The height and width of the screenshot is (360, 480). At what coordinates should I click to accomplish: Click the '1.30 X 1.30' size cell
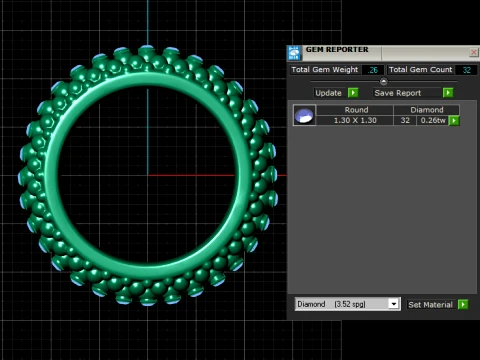(x=355, y=120)
